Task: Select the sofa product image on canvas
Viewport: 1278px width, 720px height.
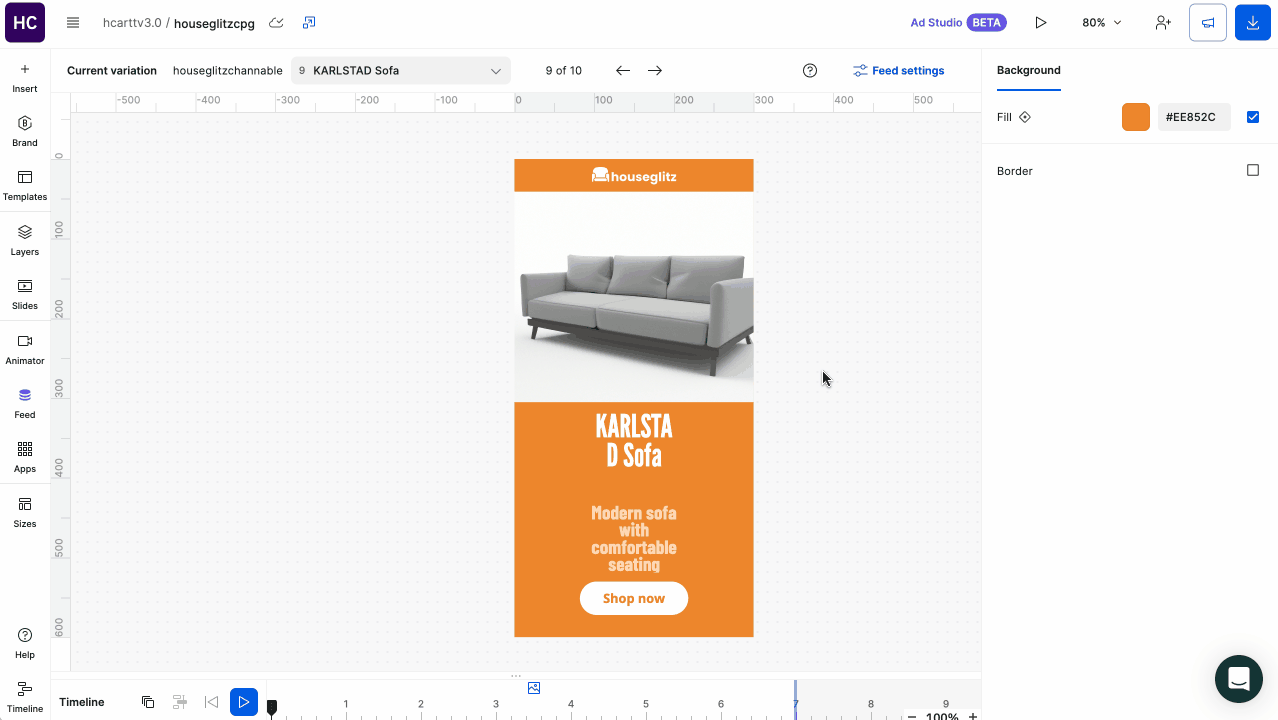Action: point(634,297)
